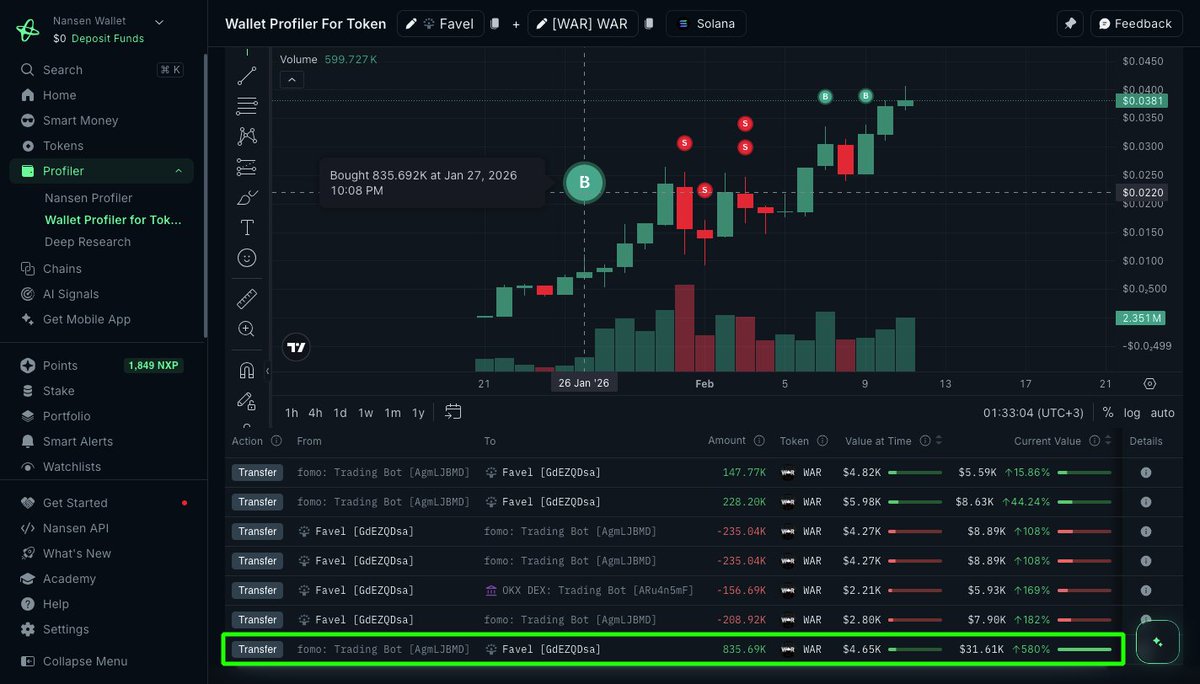The width and height of the screenshot is (1200, 684).
Task: Toggle percentage scale on price axis
Action: [1108, 413]
